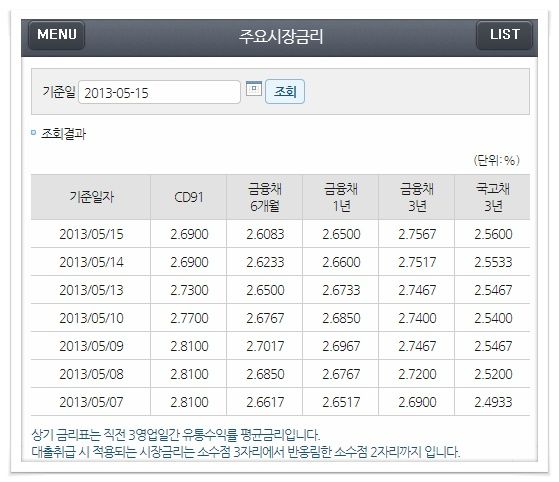559x482 pixels.
Task: Click CD91 value 2.6900 for 2013/05/14
Action: (x=189, y=262)
